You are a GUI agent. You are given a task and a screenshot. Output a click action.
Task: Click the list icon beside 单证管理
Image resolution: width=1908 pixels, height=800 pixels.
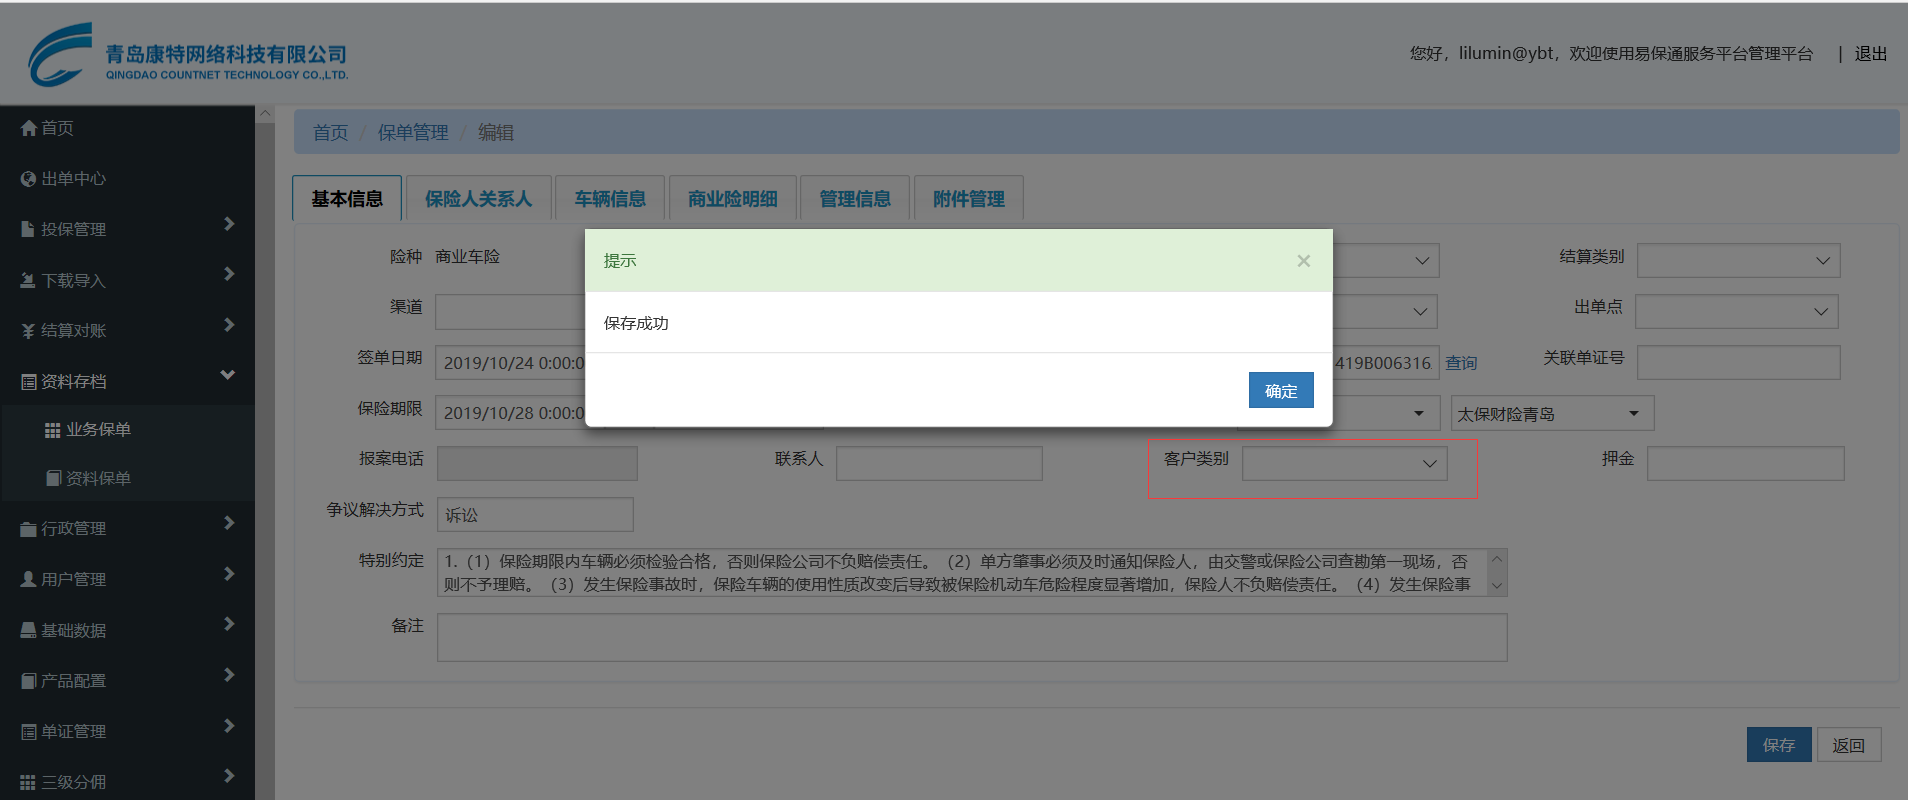(x=29, y=731)
